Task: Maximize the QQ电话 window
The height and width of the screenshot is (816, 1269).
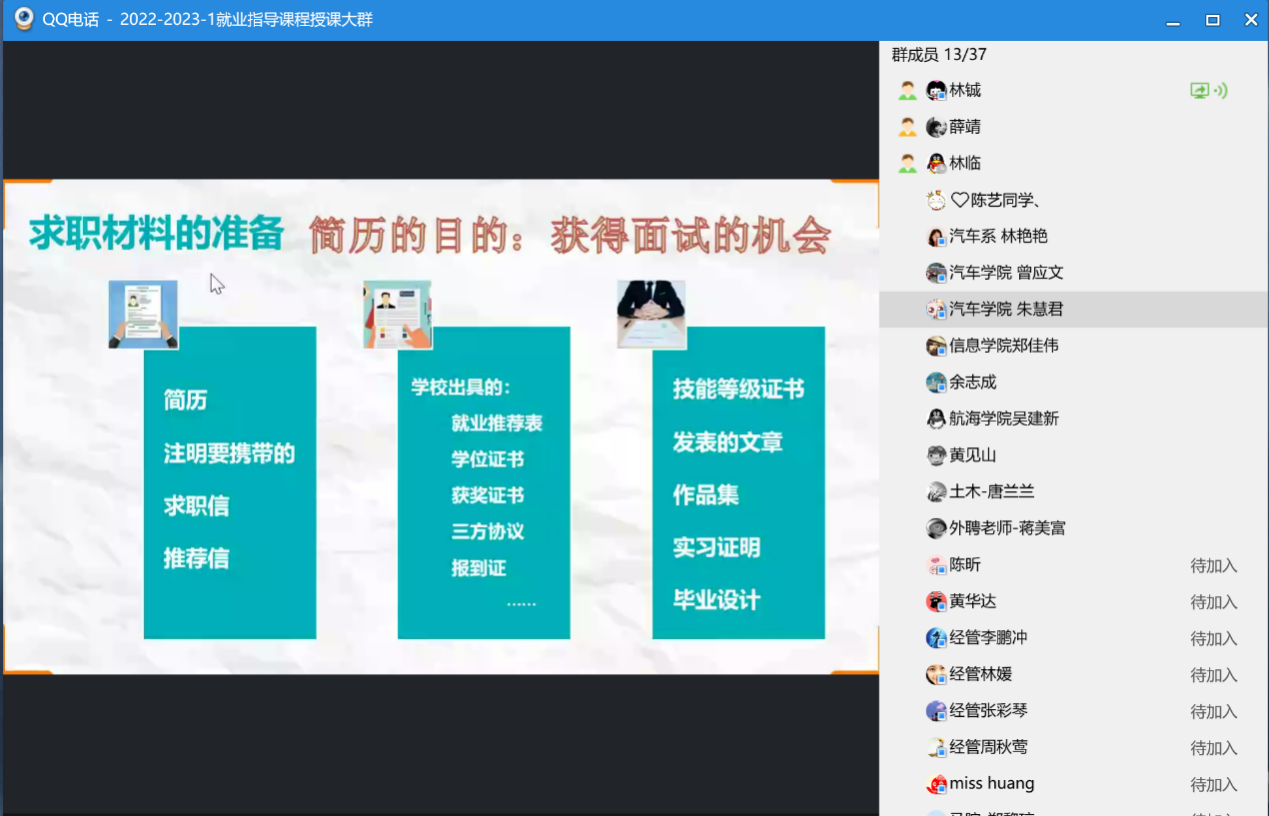Action: [1212, 20]
